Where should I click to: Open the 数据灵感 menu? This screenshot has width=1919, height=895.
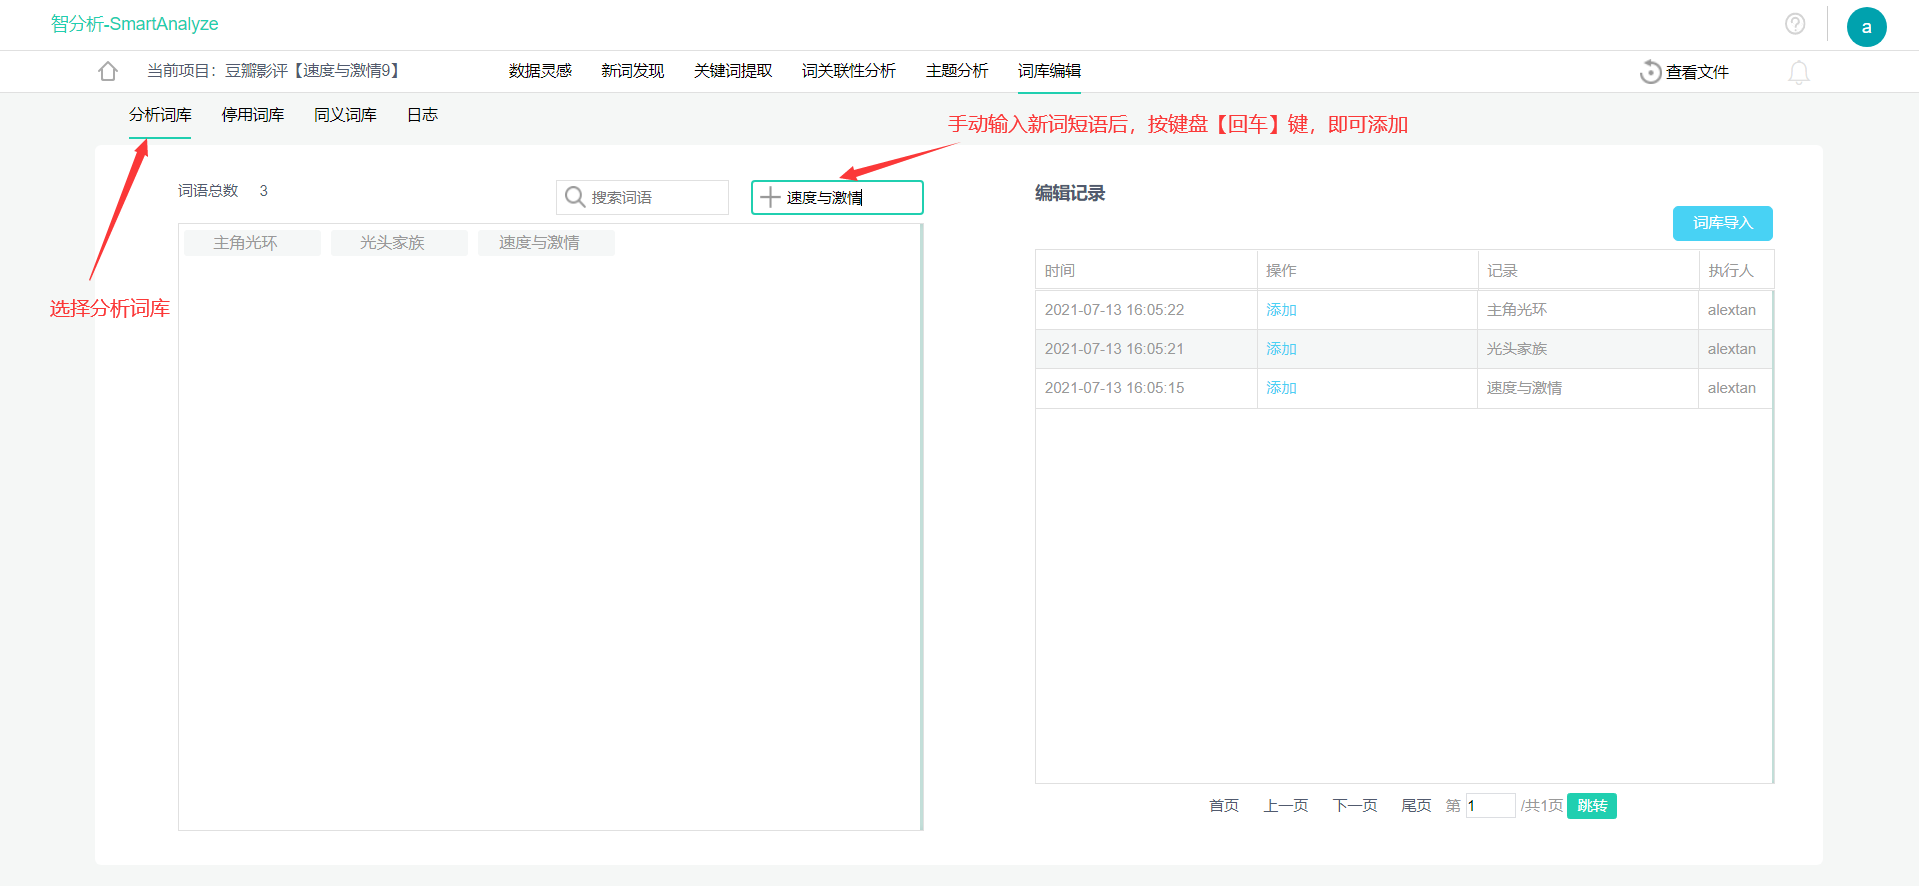(x=540, y=71)
